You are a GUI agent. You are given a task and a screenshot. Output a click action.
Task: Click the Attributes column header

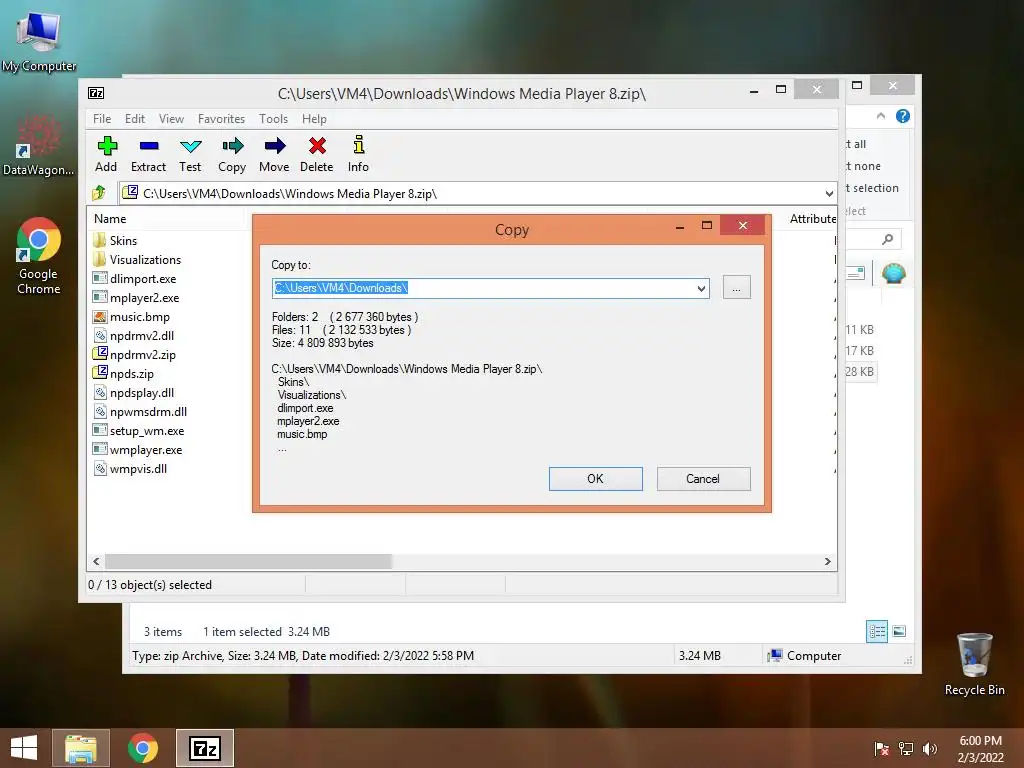812,219
